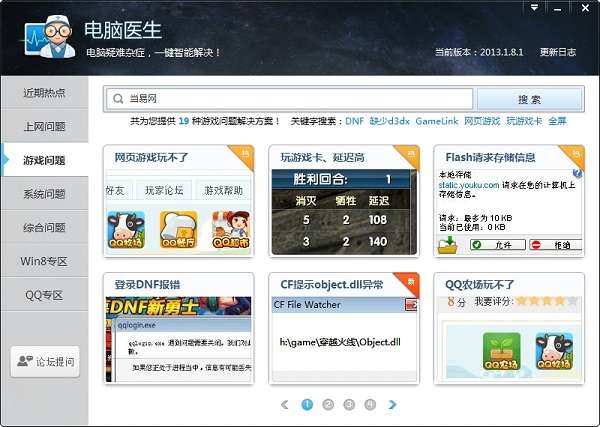Click the green 允许 allow button image
Image resolution: width=600 pixels, height=427 pixels.
(x=498, y=245)
